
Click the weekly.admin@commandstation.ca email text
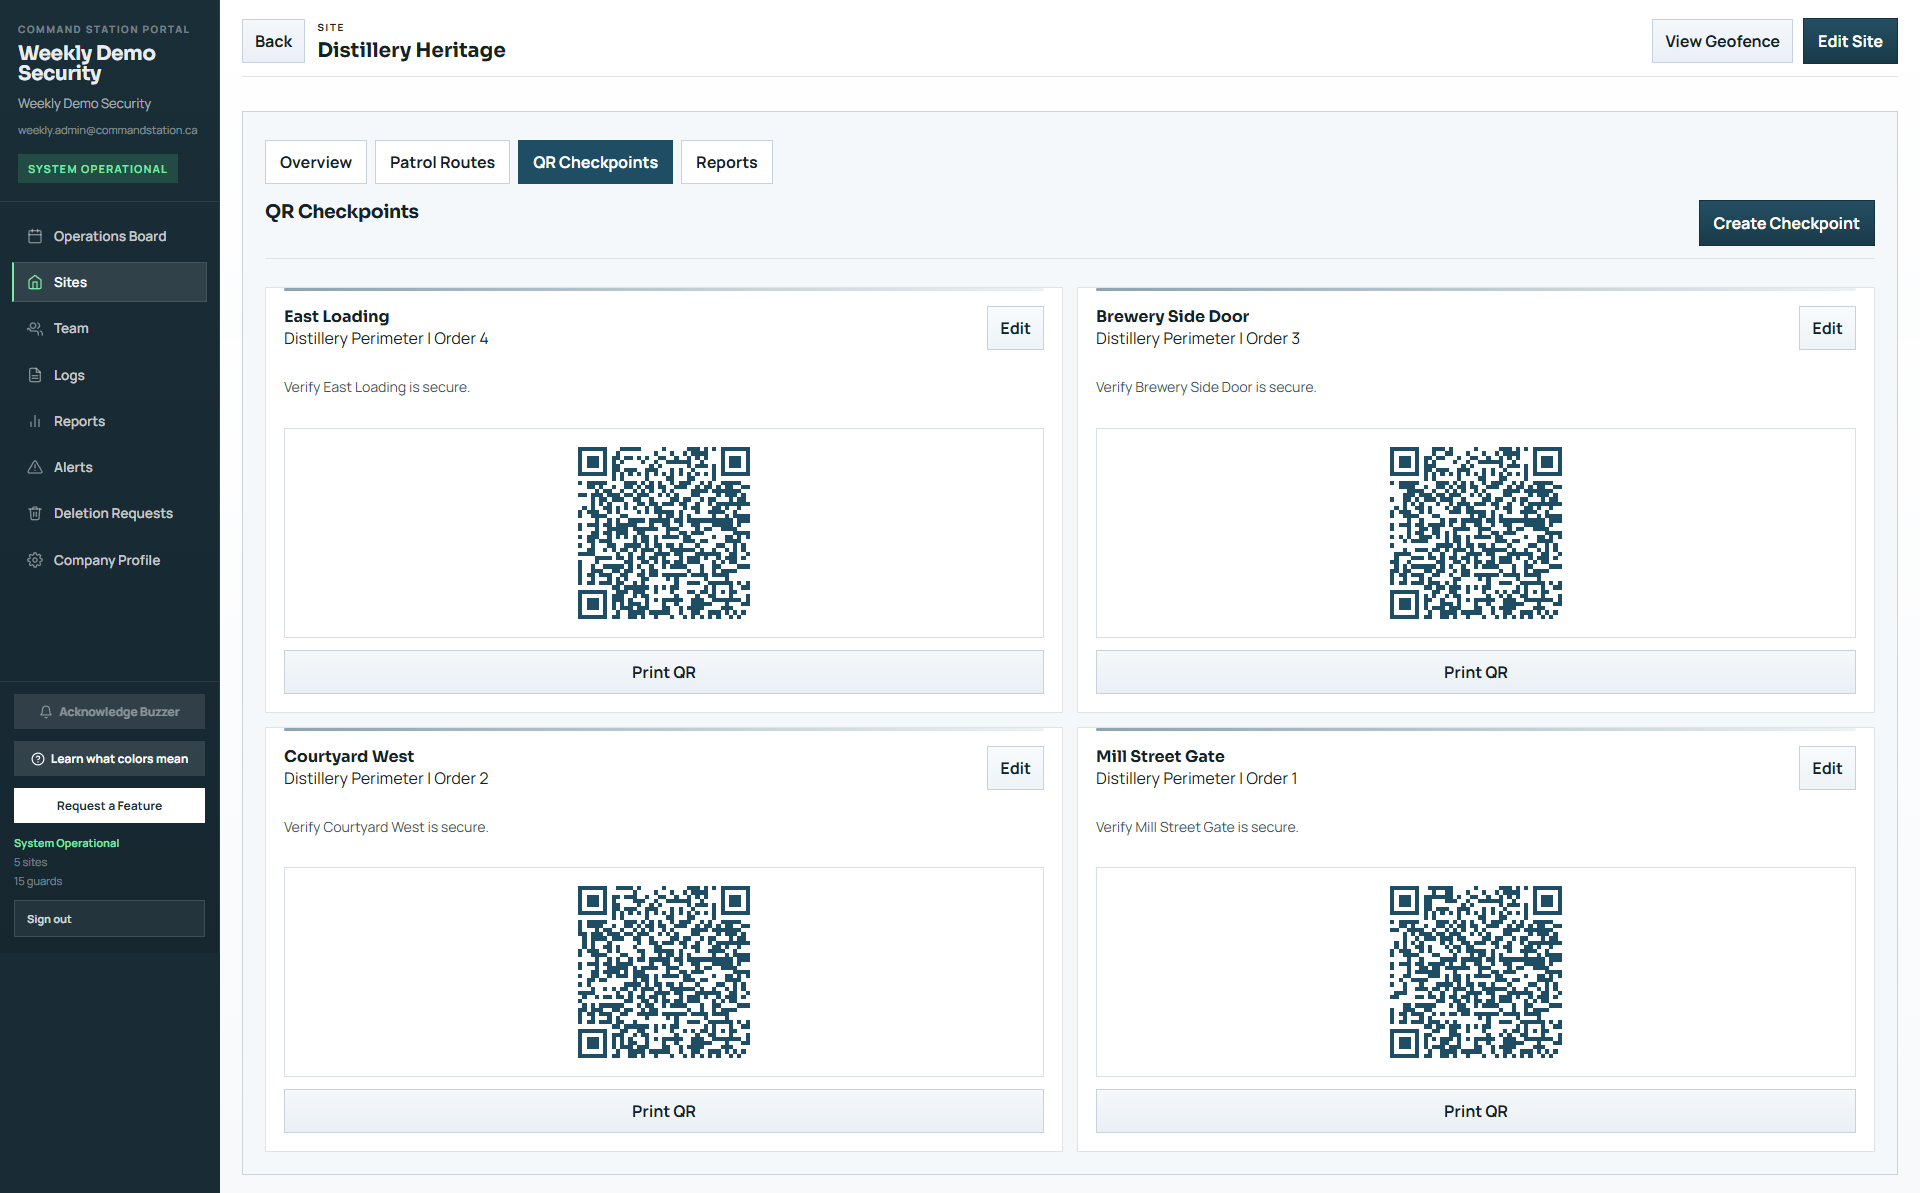(x=108, y=130)
